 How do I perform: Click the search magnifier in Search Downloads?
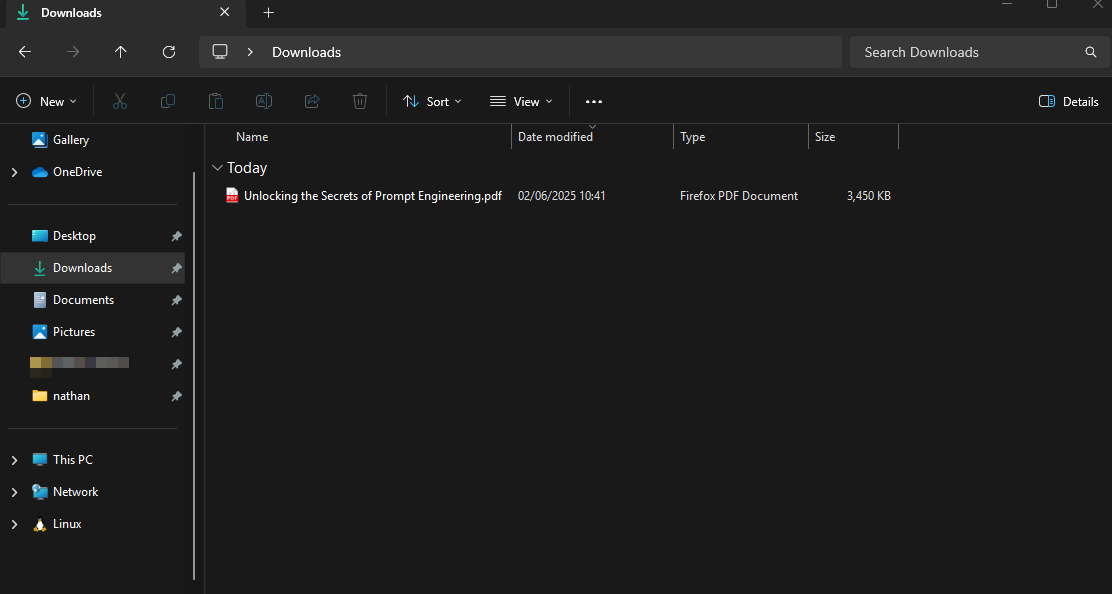[x=1090, y=51]
